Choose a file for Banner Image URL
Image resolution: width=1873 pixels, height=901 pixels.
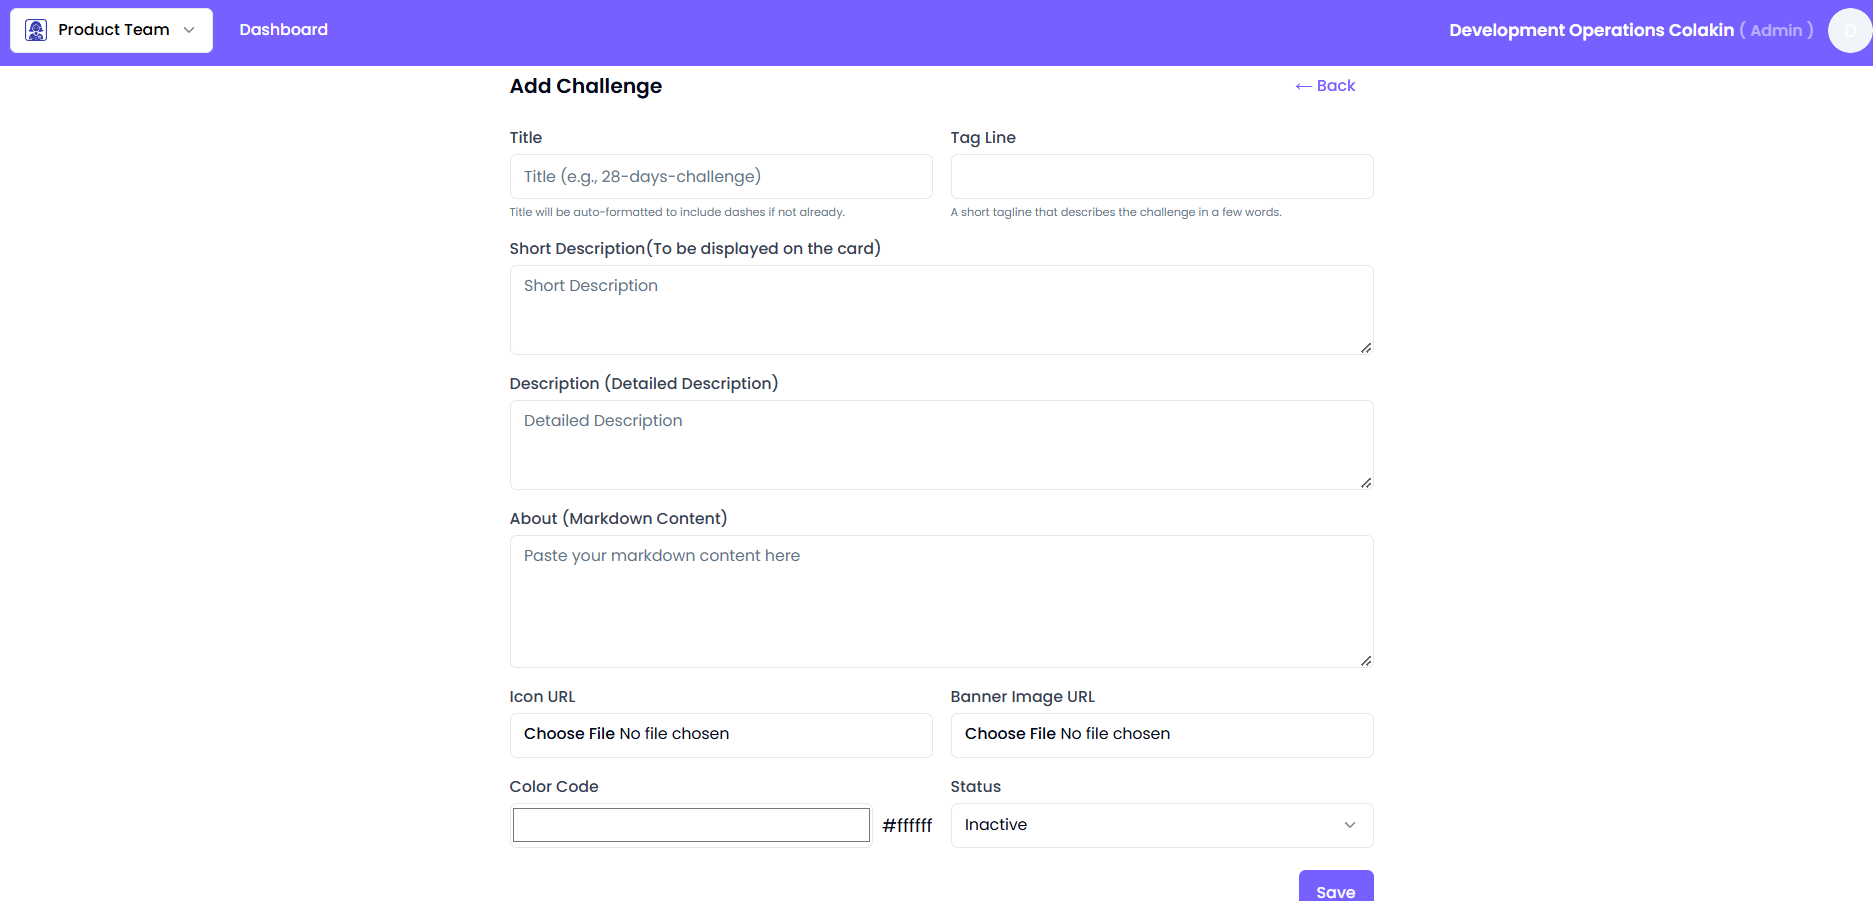pos(1010,734)
